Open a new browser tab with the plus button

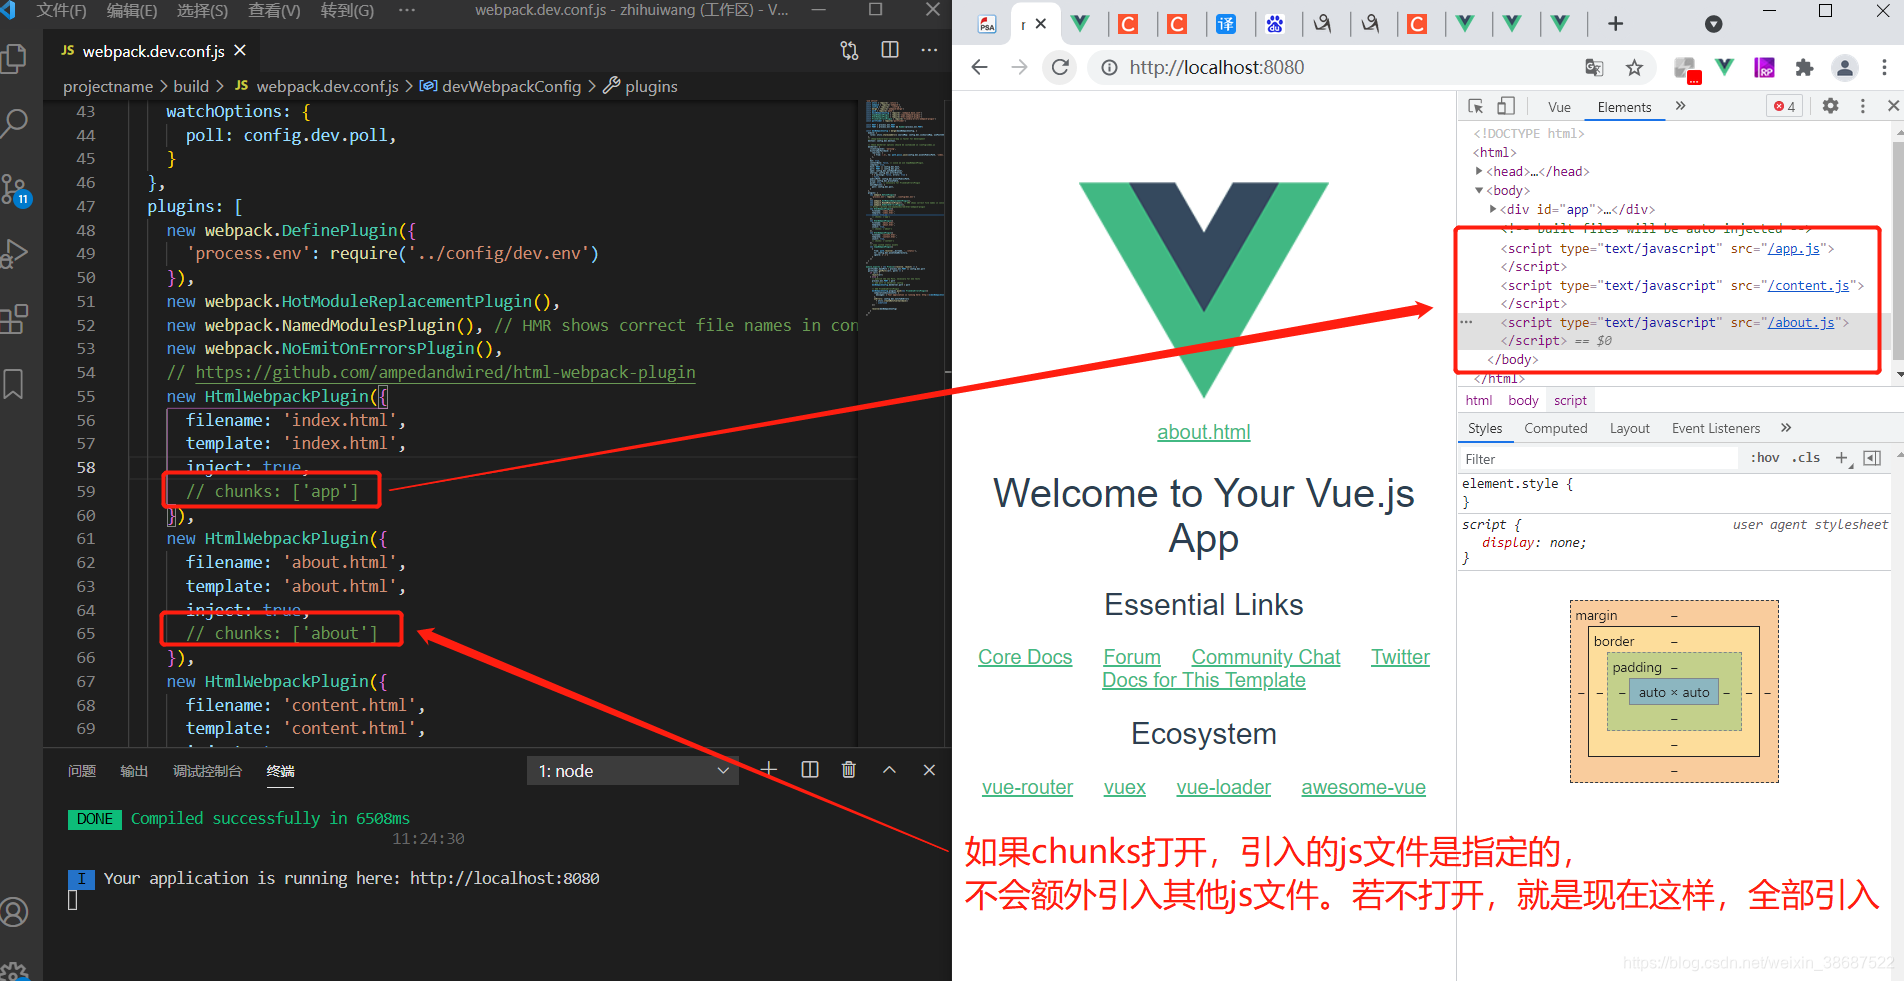click(1615, 23)
